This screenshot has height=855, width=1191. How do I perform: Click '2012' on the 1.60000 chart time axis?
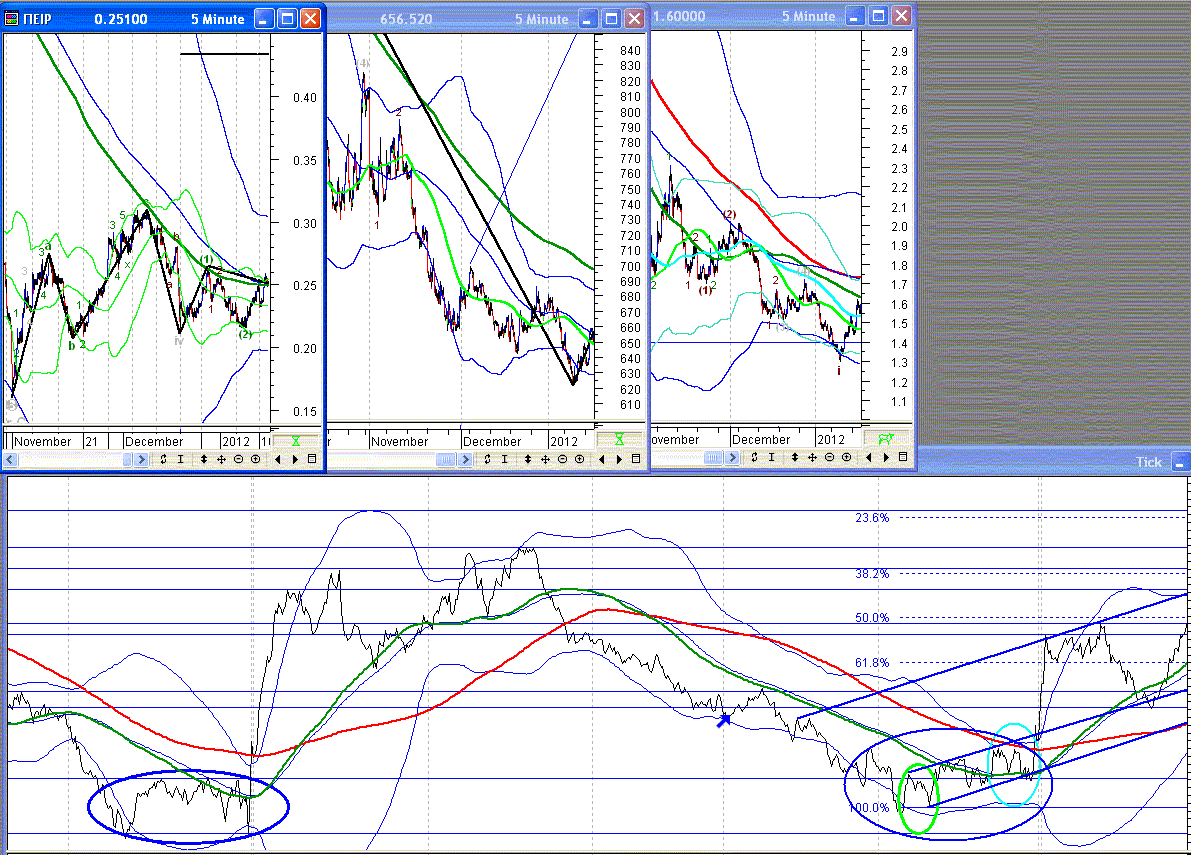click(x=830, y=440)
